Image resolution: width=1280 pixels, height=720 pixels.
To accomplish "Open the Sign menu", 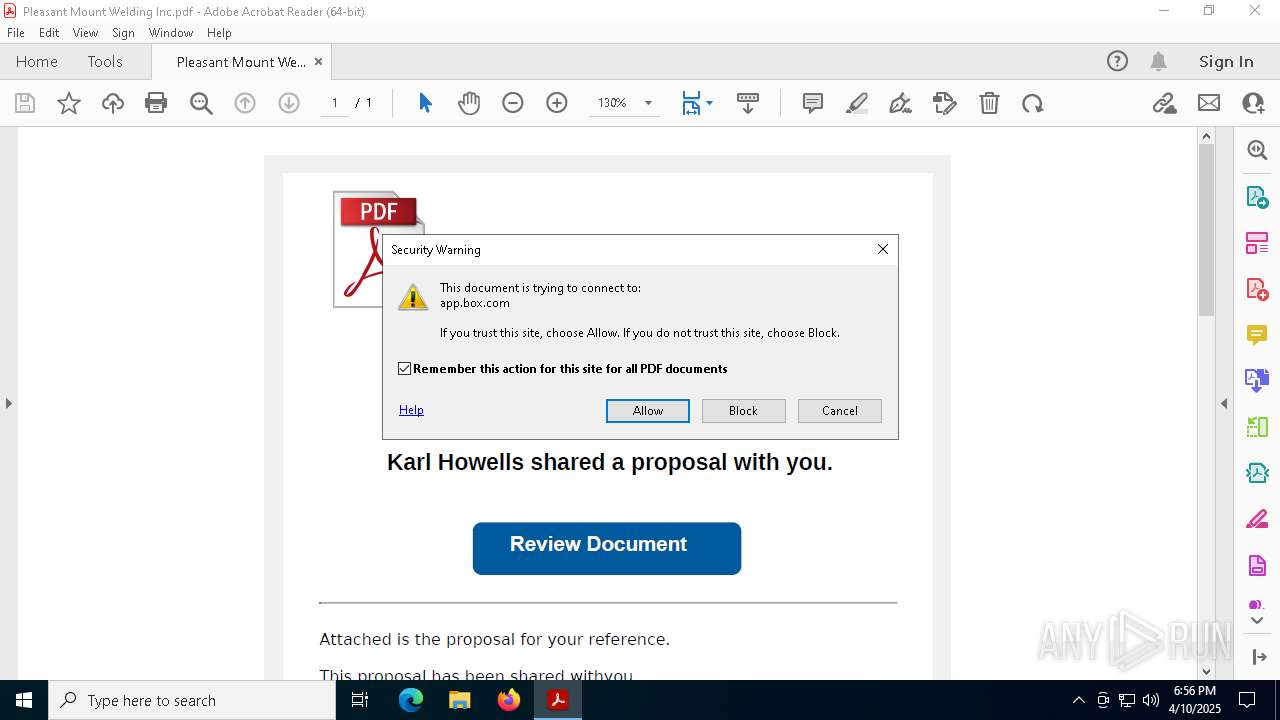I will [123, 32].
